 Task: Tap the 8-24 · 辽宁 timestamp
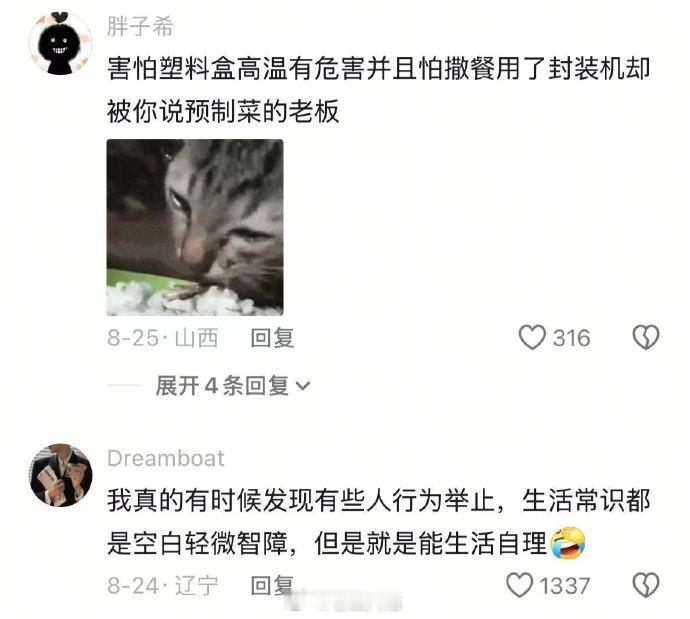tap(163, 586)
